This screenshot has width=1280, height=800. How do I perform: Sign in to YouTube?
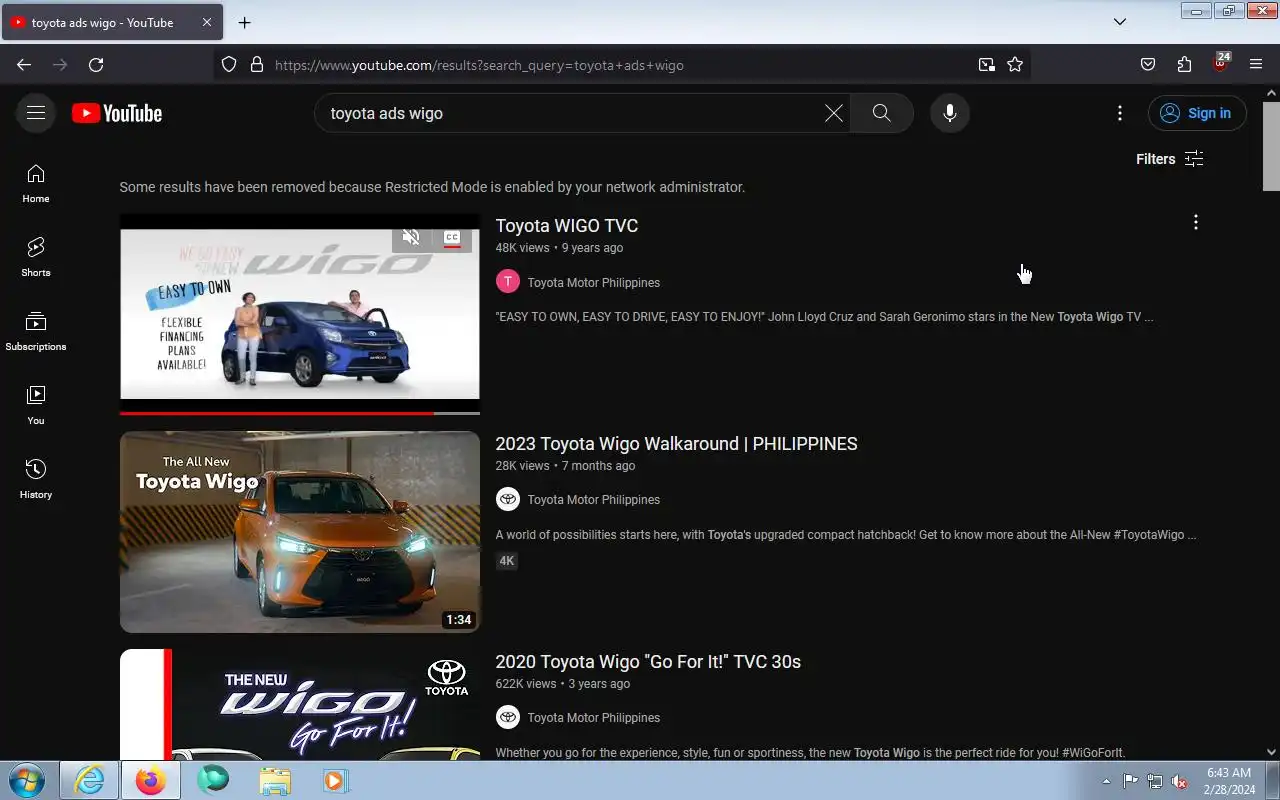point(1197,113)
